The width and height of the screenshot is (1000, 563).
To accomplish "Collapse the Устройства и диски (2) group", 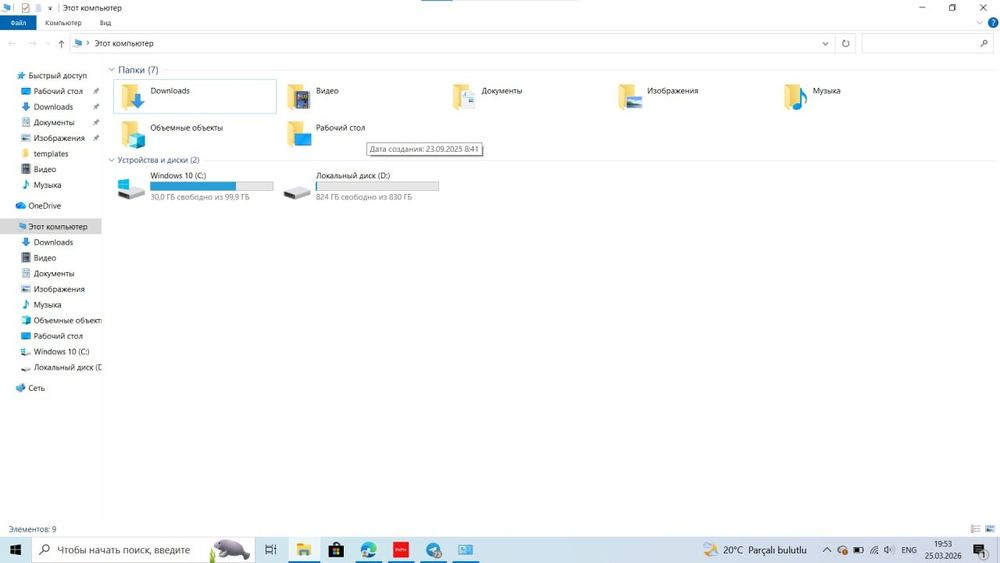I will [x=112, y=160].
